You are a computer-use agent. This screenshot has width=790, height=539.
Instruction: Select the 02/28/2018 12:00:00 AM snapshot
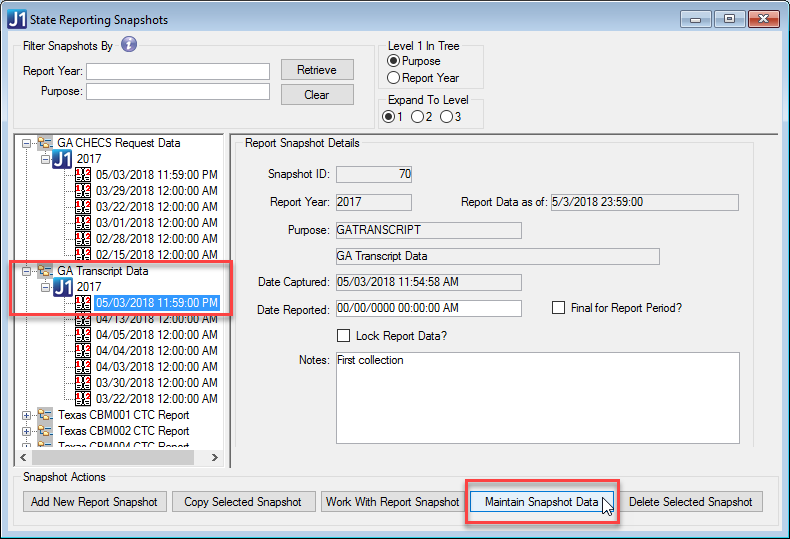[157, 239]
